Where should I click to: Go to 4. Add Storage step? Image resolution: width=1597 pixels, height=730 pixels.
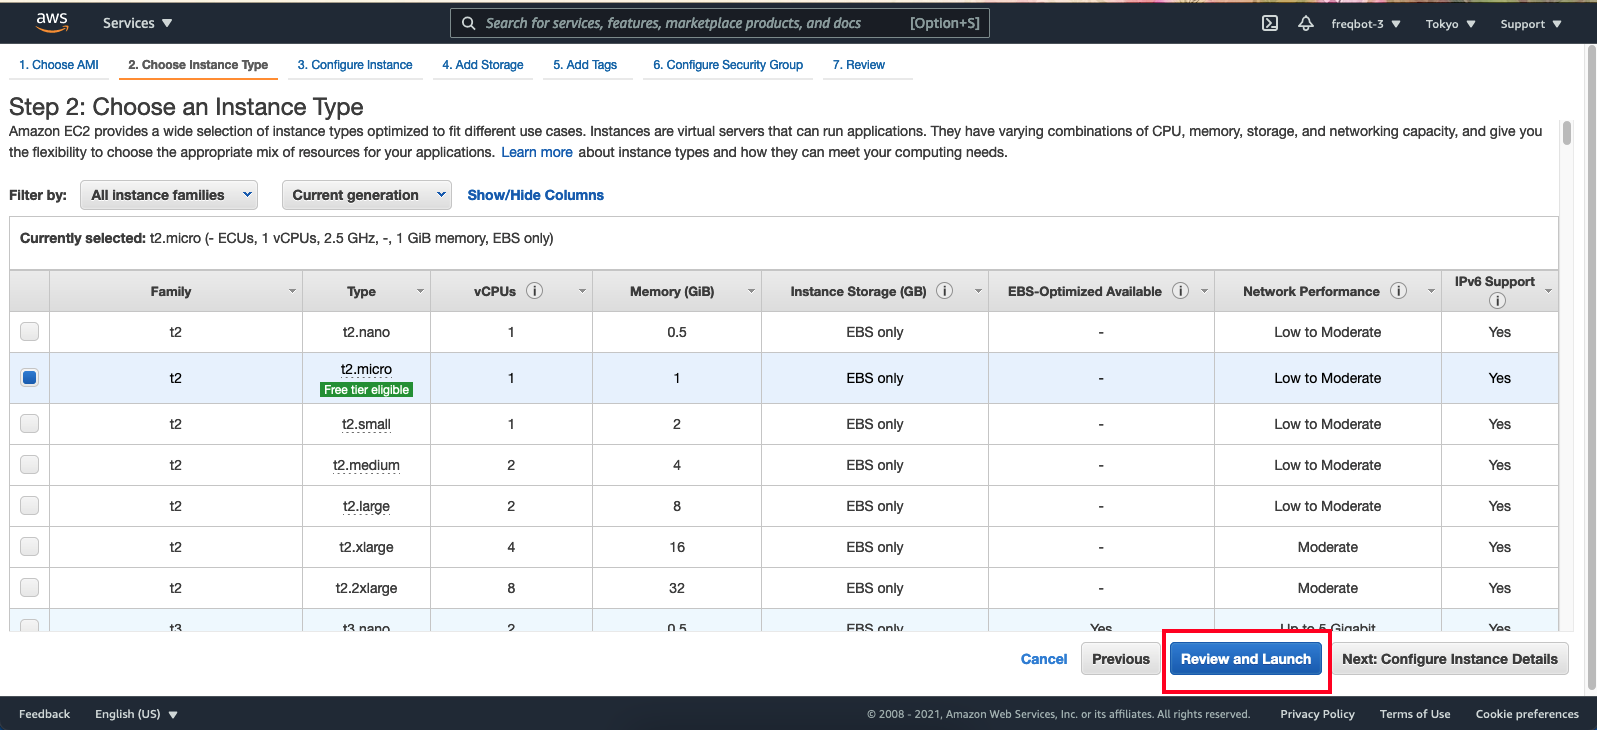click(x=483, y=65)
